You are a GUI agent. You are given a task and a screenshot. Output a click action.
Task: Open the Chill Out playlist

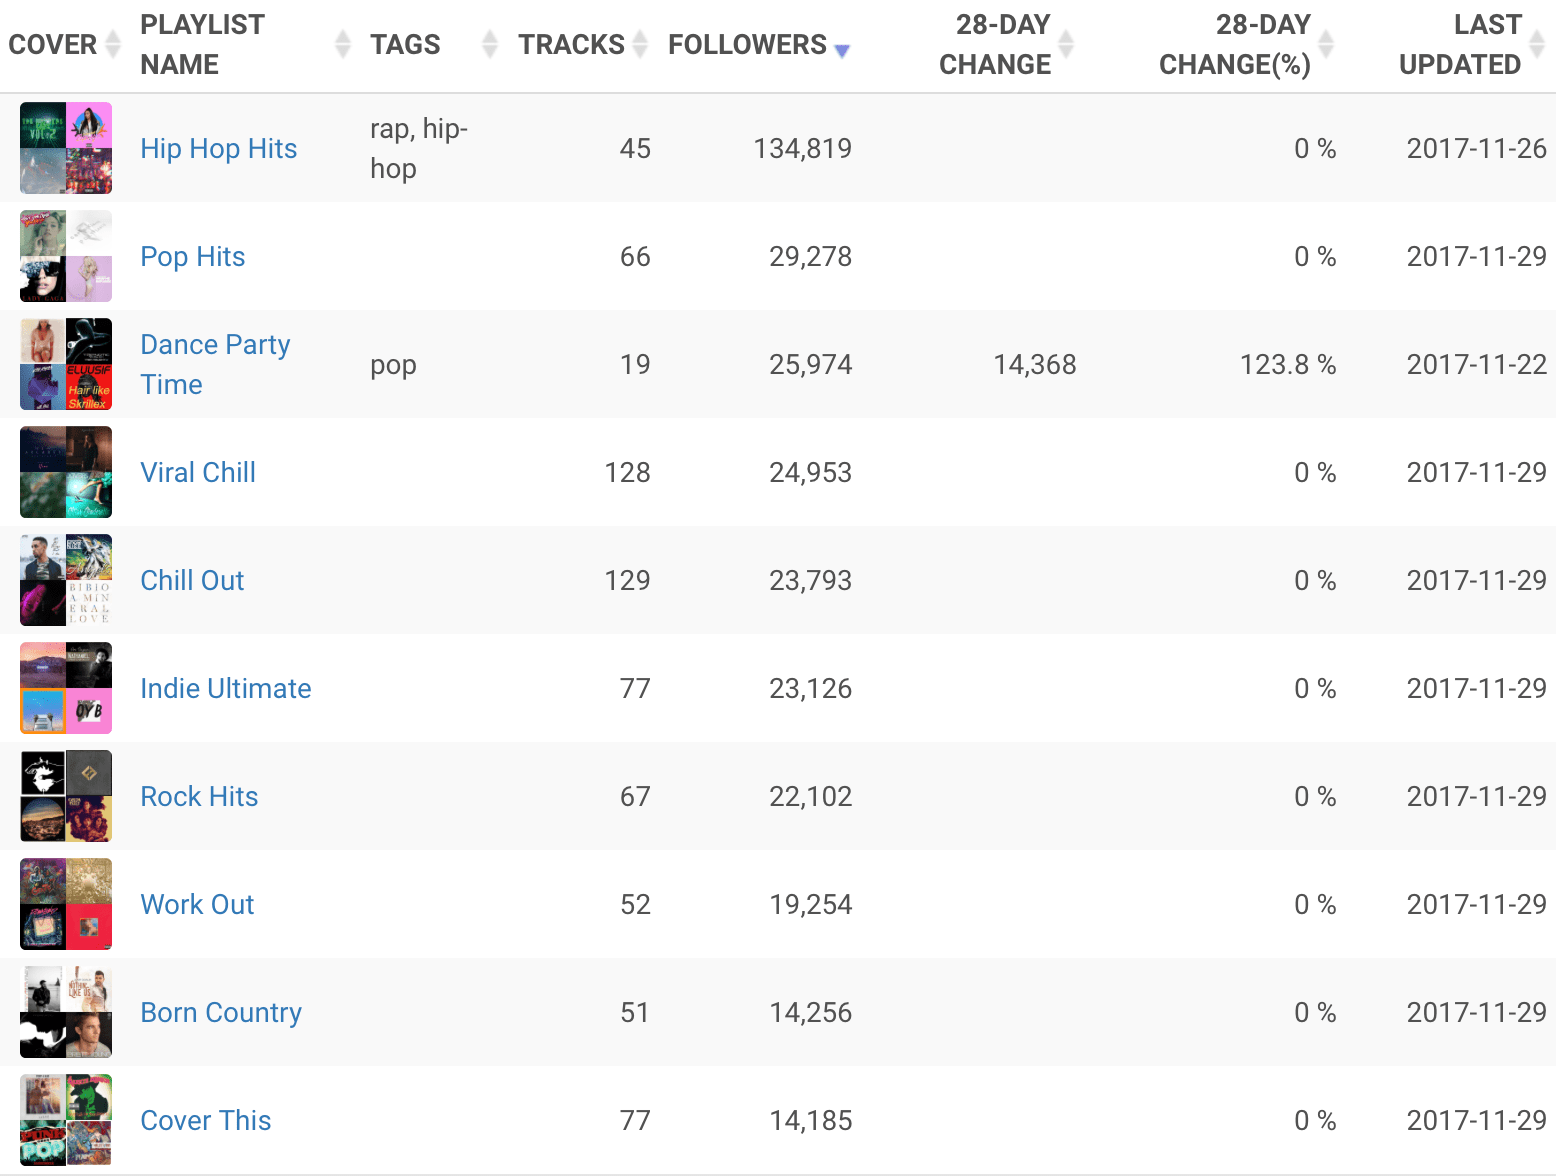[x=192, y=581]
